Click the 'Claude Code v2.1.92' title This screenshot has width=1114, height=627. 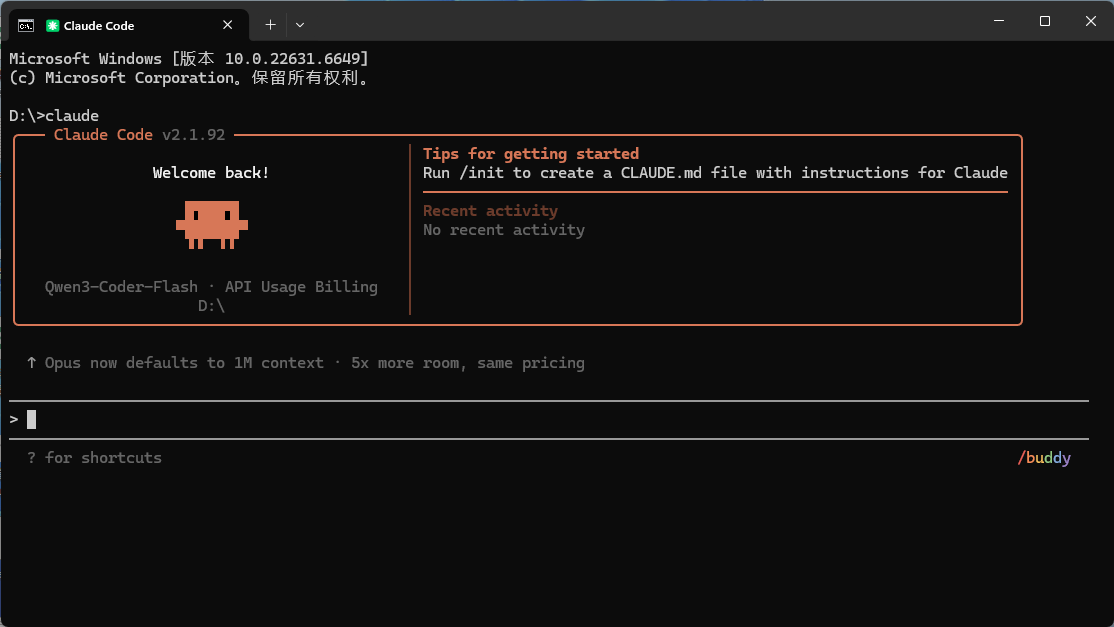(x=139, y=135)
